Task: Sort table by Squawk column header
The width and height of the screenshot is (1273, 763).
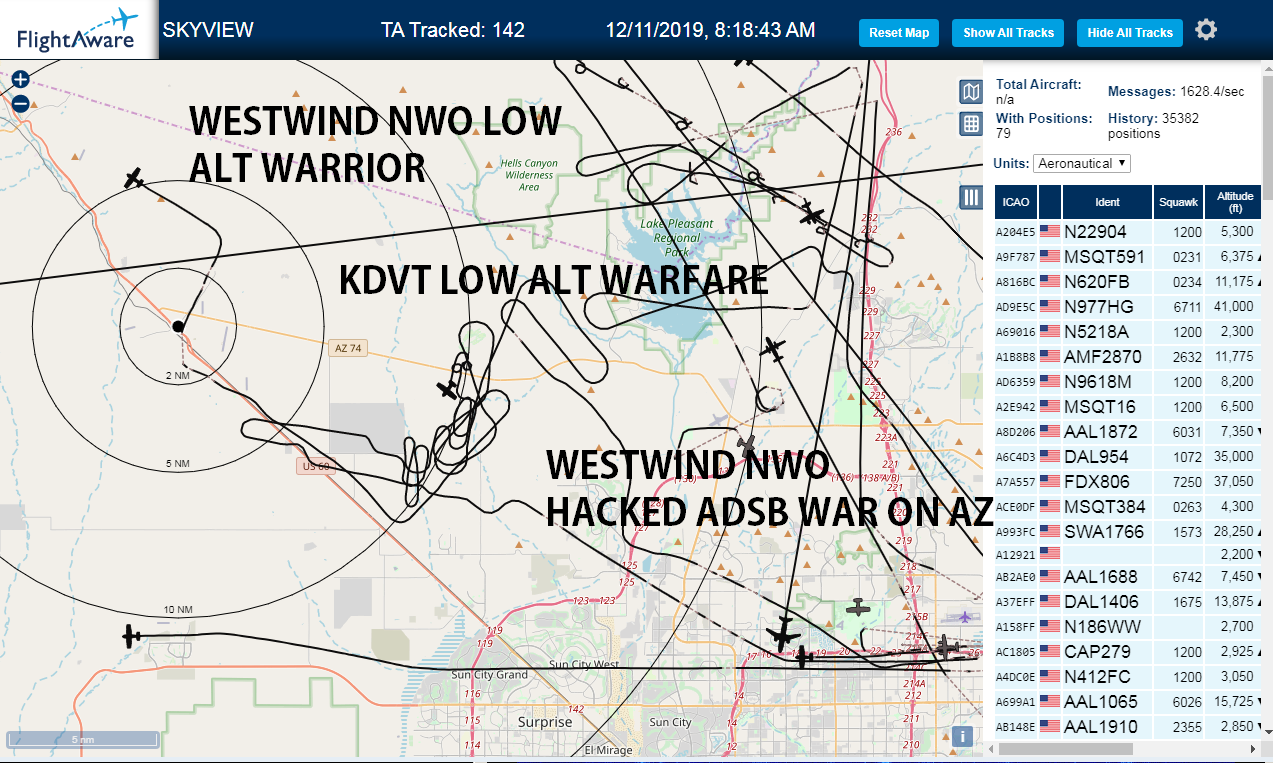Action: [x=1178, y=202]
